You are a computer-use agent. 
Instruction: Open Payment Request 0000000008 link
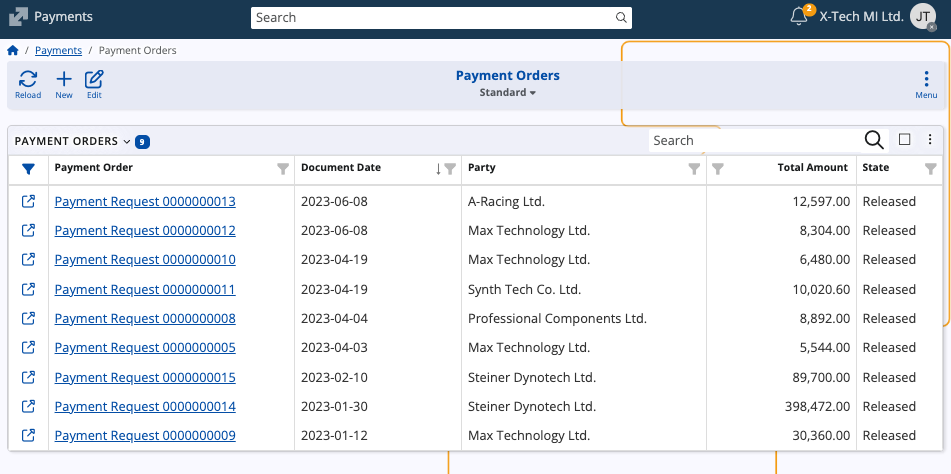pos(145,319)
